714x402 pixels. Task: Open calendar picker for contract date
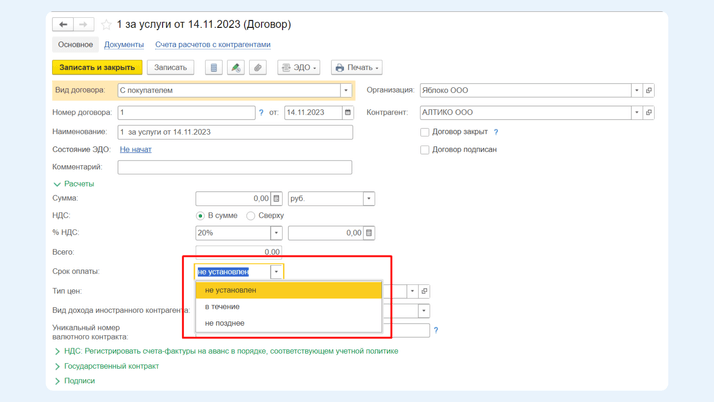click(348, 113)
